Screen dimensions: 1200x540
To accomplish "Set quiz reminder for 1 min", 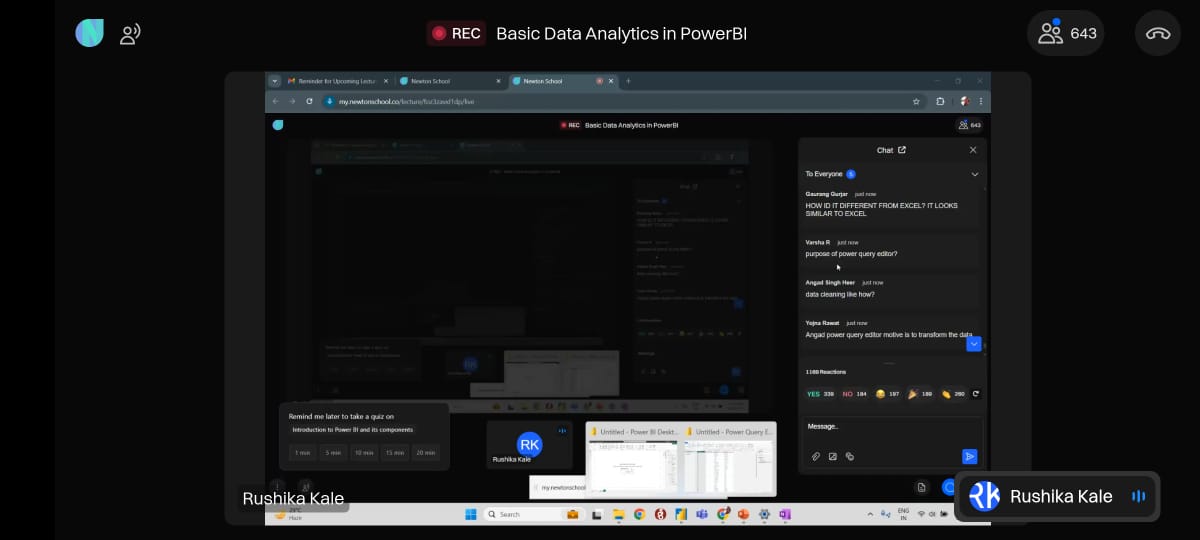I will 303,452.
